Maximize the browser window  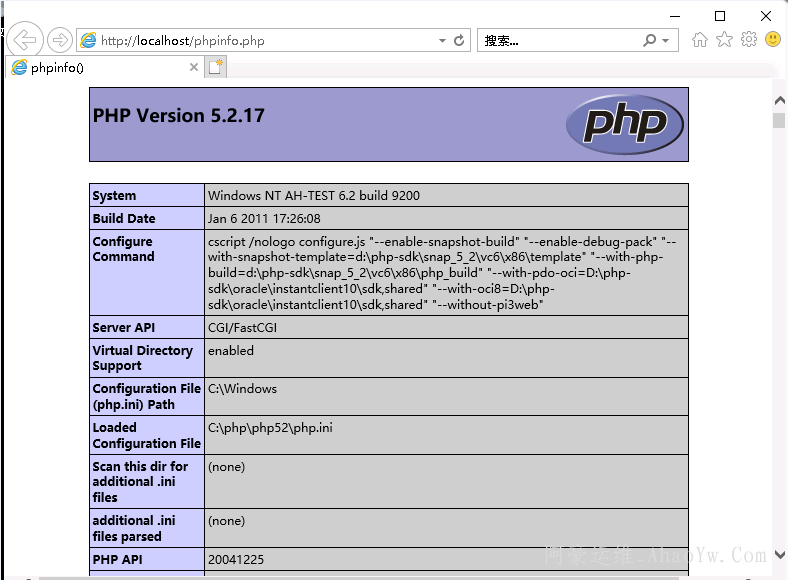click(x=720, y=15)
